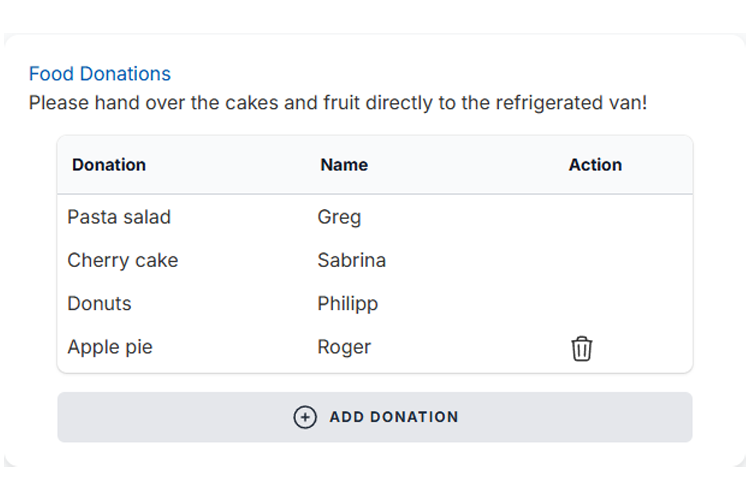The height and width of the screenshot is (500, 750).
Task: Select the Pasta salad donation cell
Action: [119, 217]
